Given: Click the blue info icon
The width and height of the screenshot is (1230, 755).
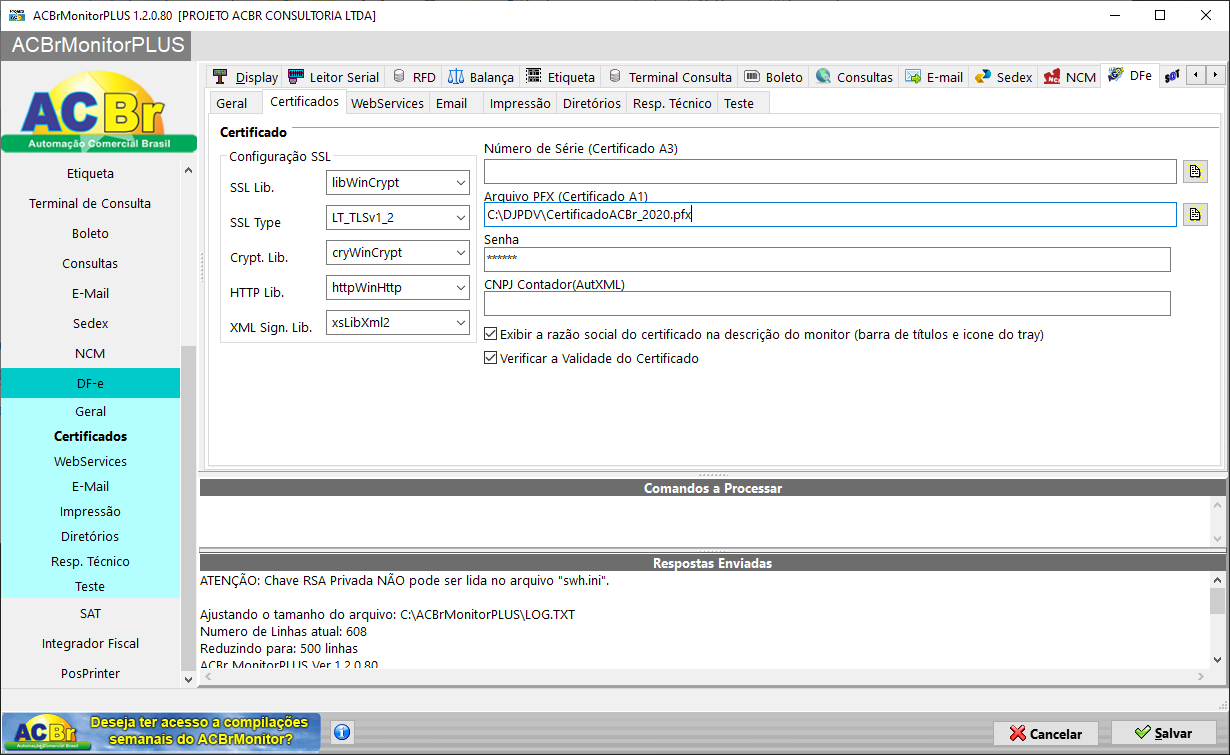Looking at the screenshot, I should click(341, 732).
